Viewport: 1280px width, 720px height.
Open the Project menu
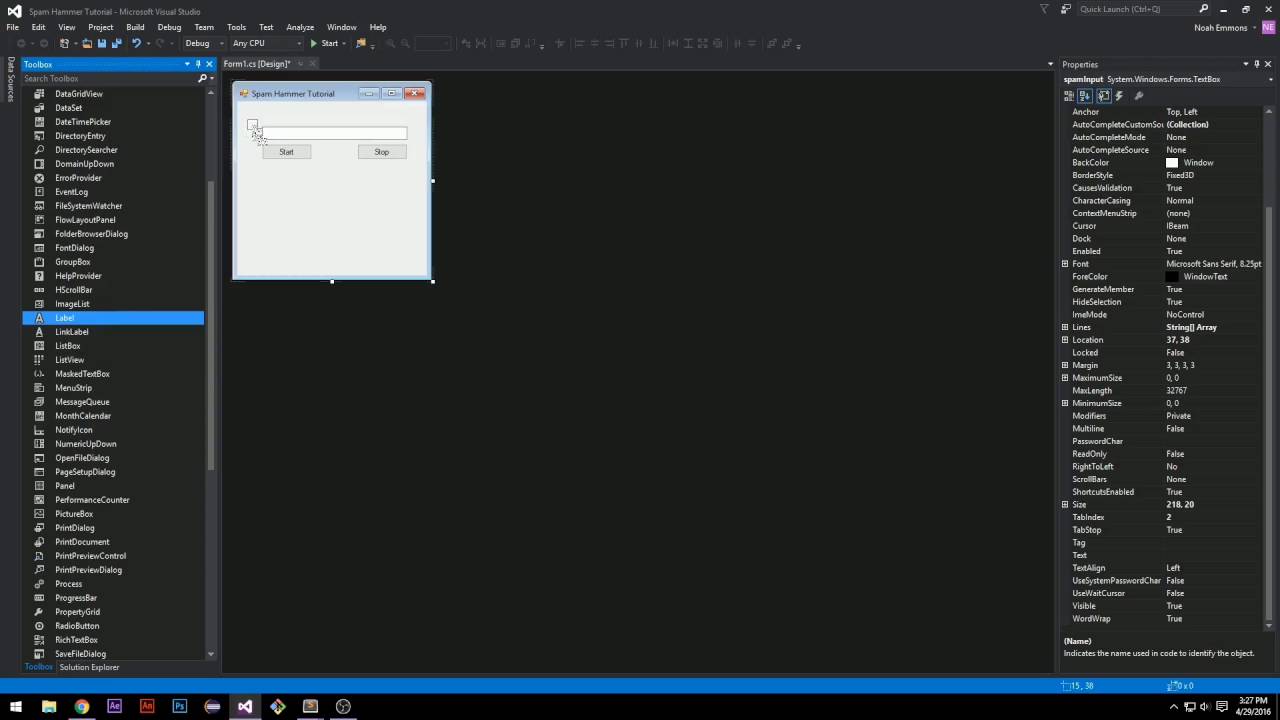(100, 27)
